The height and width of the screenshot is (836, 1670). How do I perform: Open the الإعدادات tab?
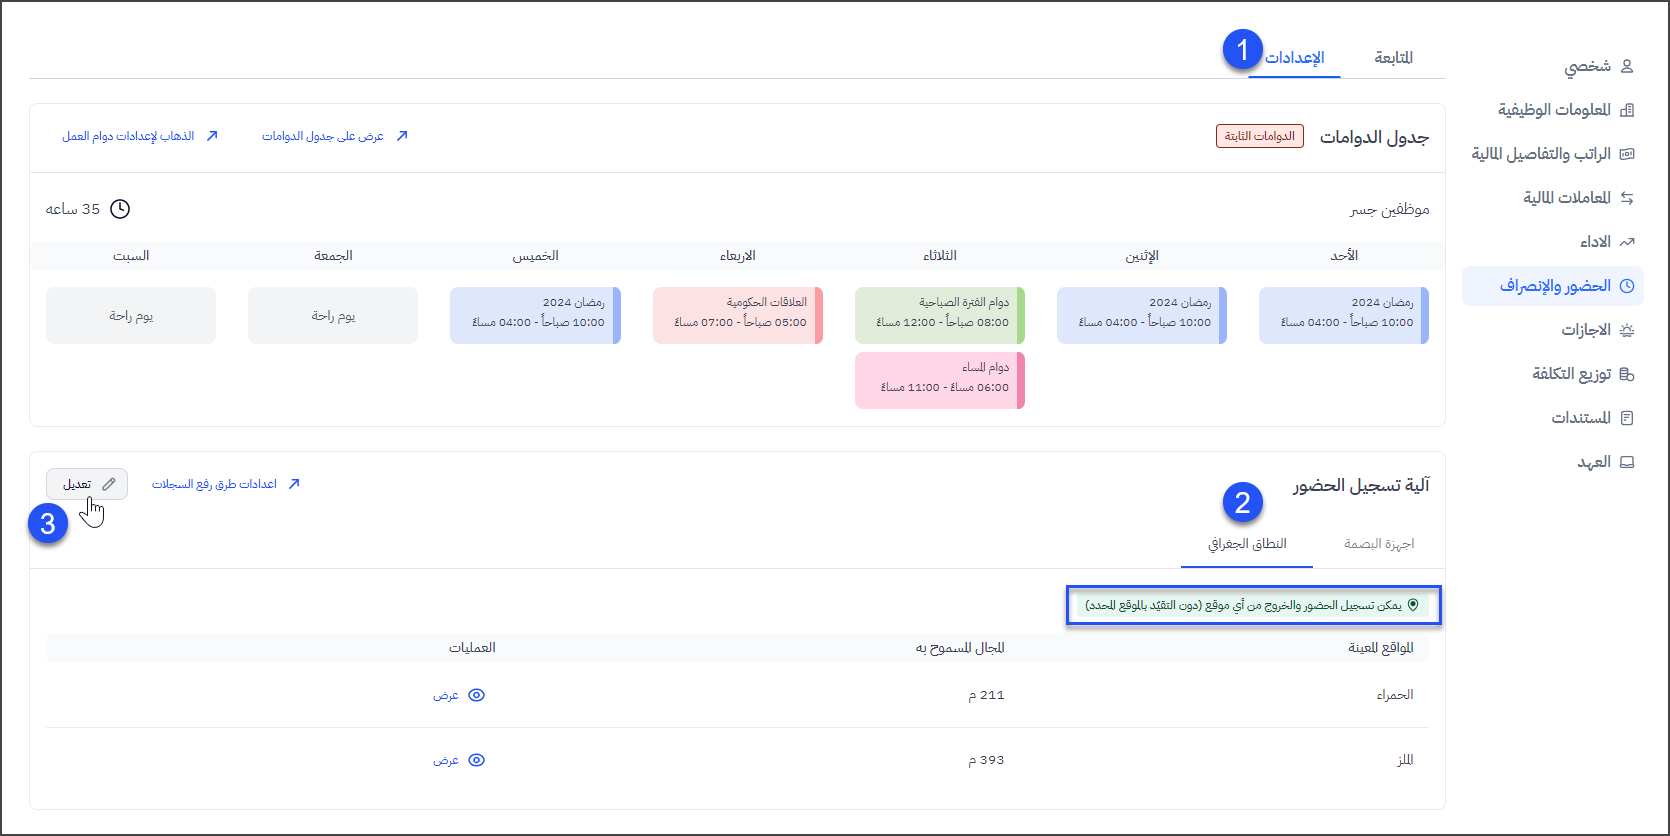1295,58
